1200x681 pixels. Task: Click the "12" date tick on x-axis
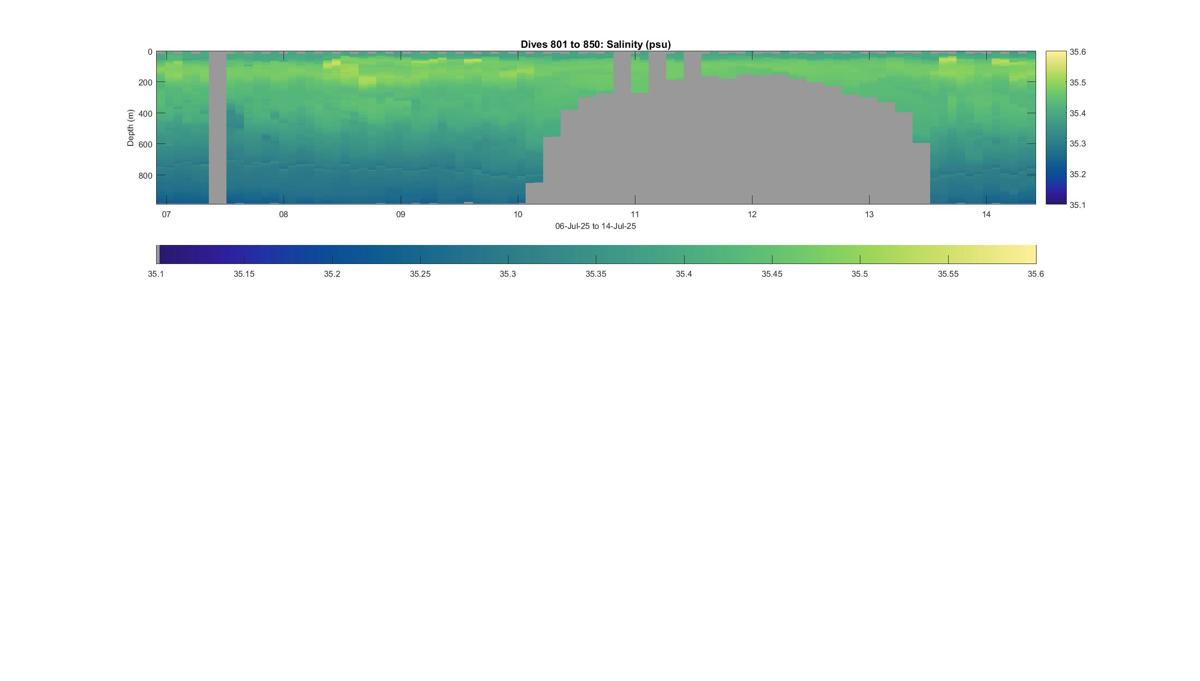[752, 214]
